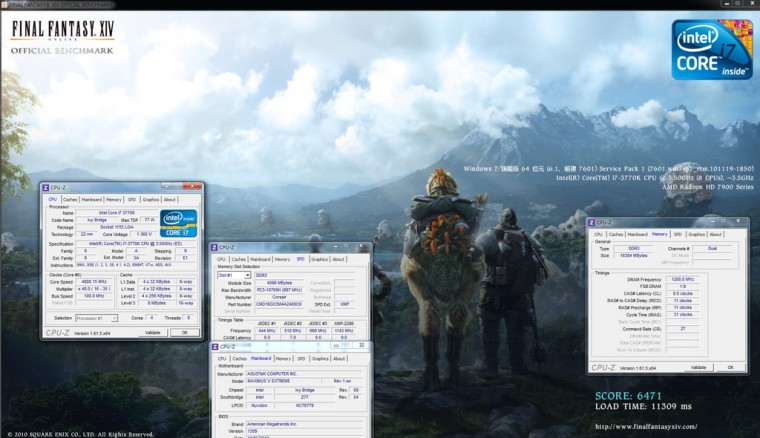Click the CPU-Z title icon in the SPD window
The image size is (760, 438).
pyautogui.click(x=215, y=248)
